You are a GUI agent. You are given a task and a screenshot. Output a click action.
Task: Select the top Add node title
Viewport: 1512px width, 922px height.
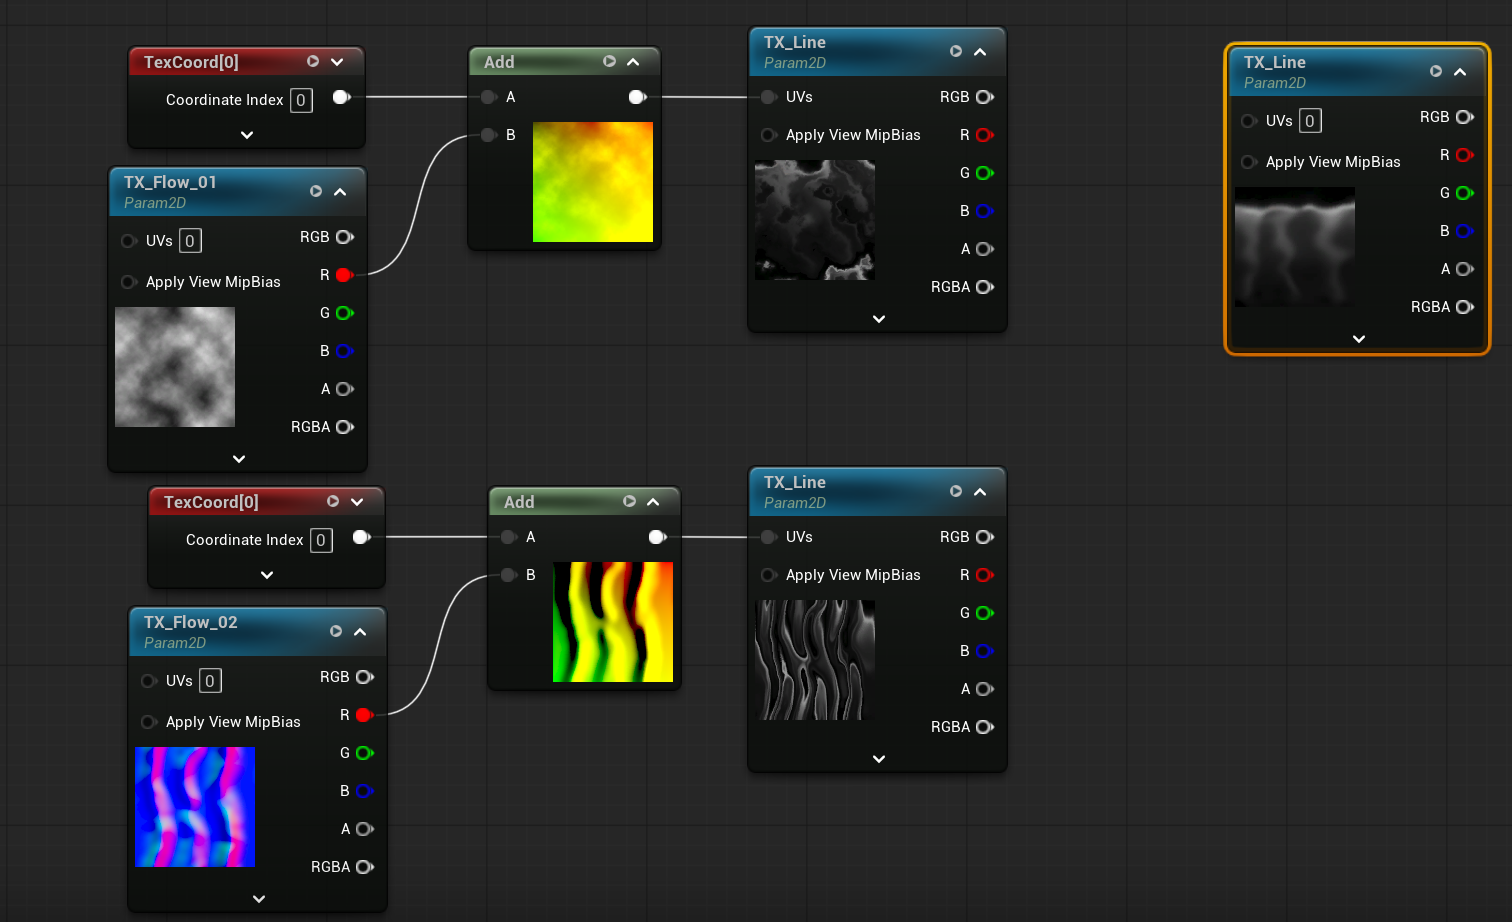(x=499, y=62)
